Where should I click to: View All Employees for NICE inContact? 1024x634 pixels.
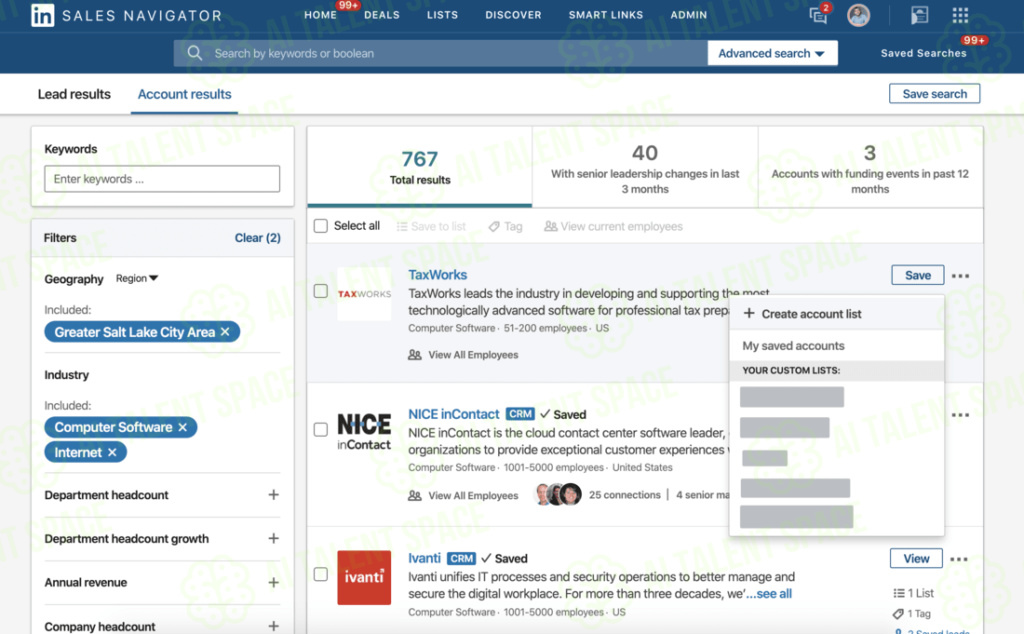[463, 496]
